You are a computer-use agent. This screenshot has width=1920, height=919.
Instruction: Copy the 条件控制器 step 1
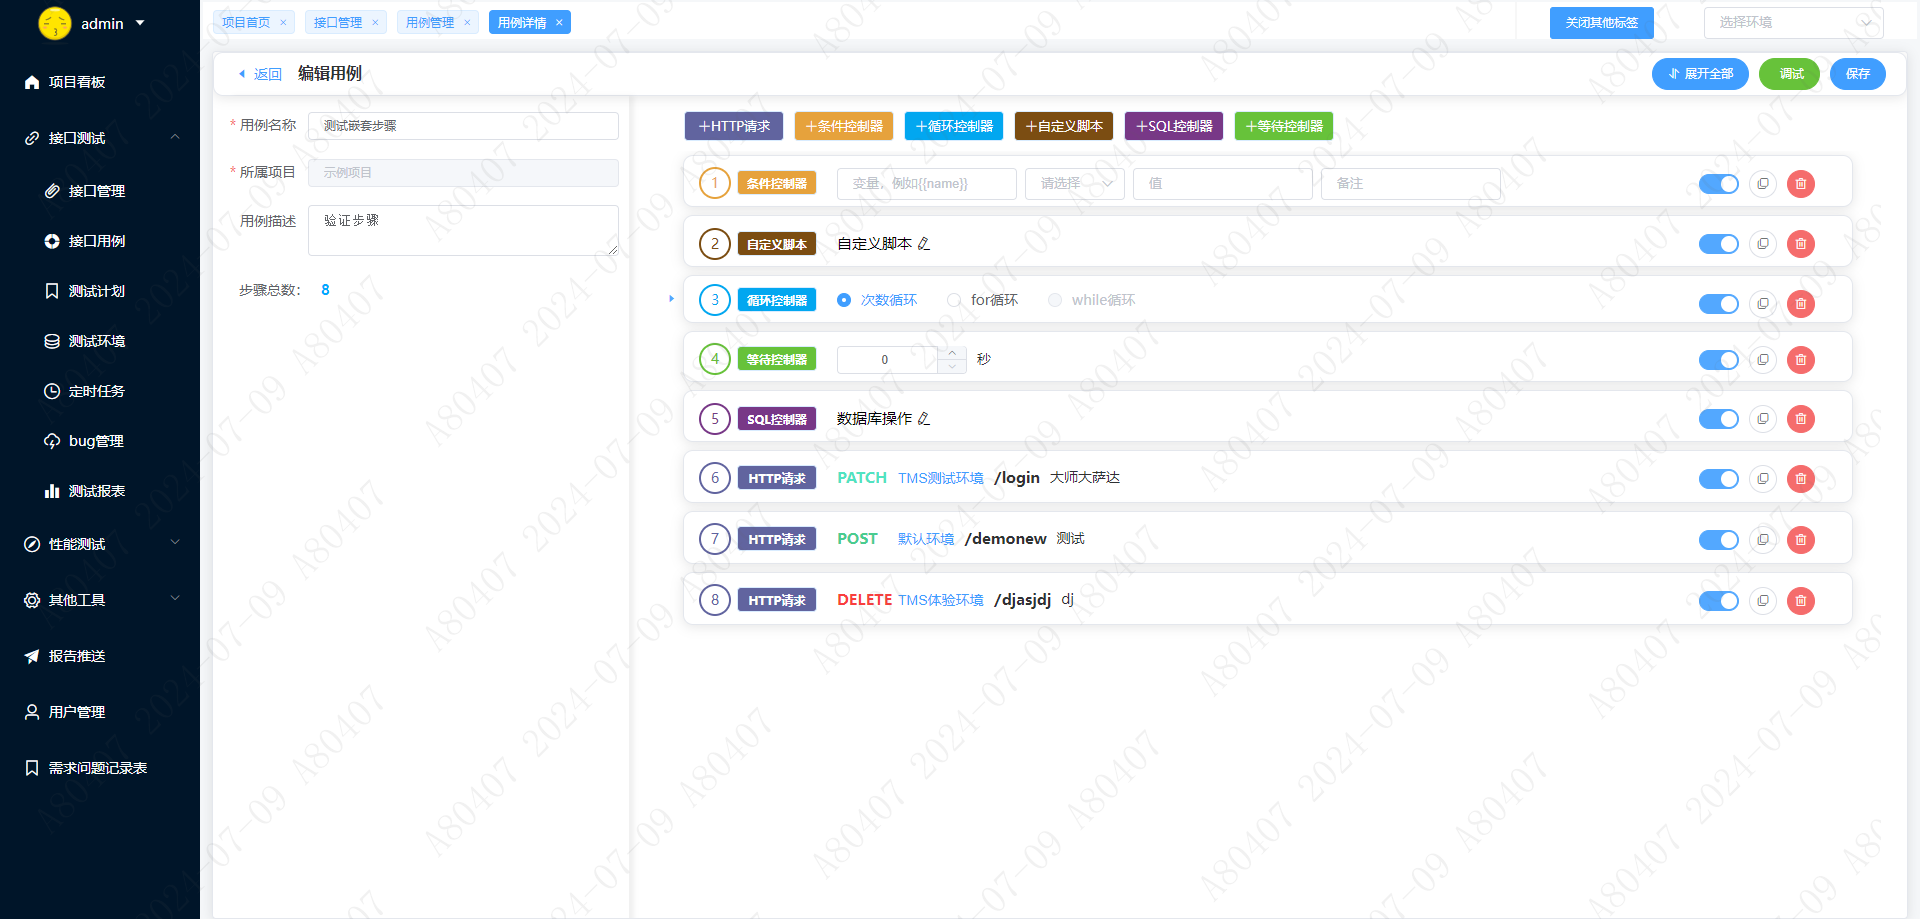[x=1763, y=184]
